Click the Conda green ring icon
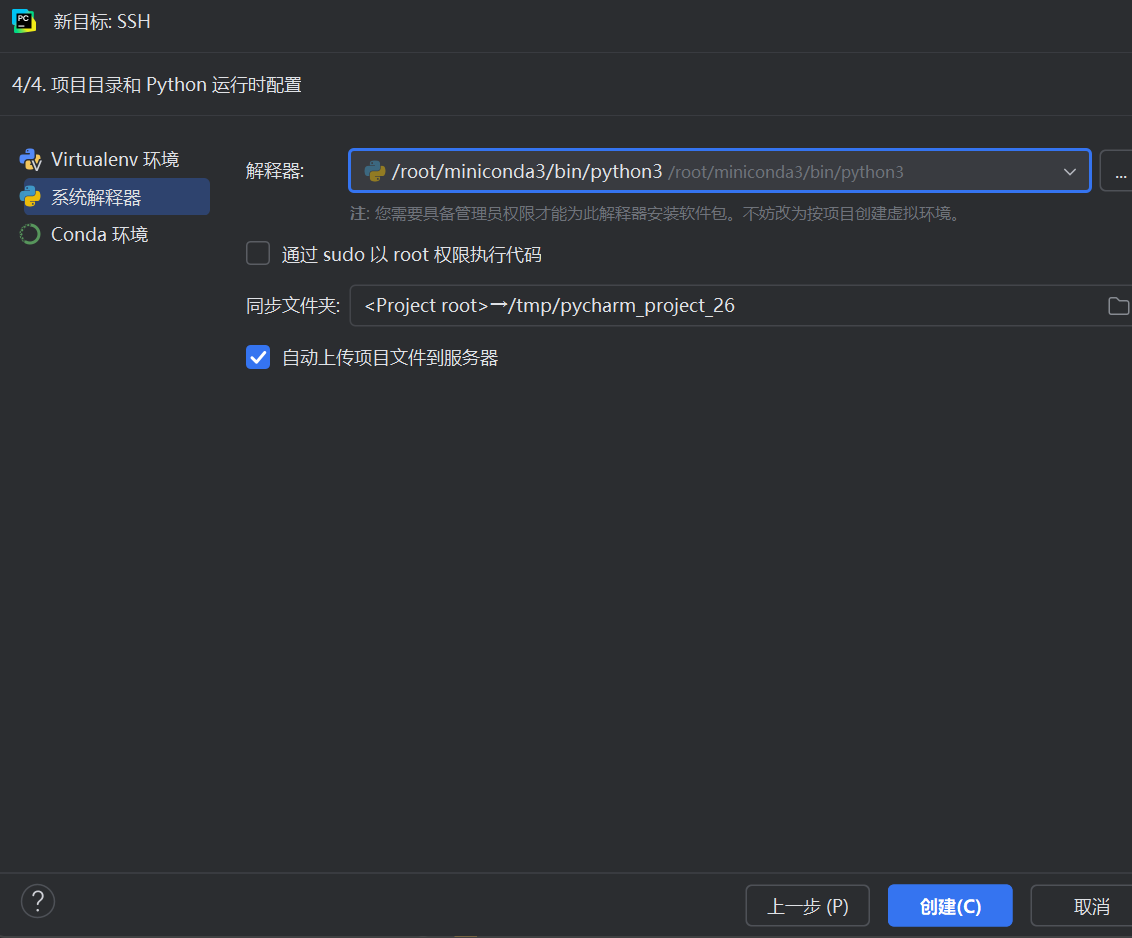Screen dimensions: 1132x938 pos(30,235)
